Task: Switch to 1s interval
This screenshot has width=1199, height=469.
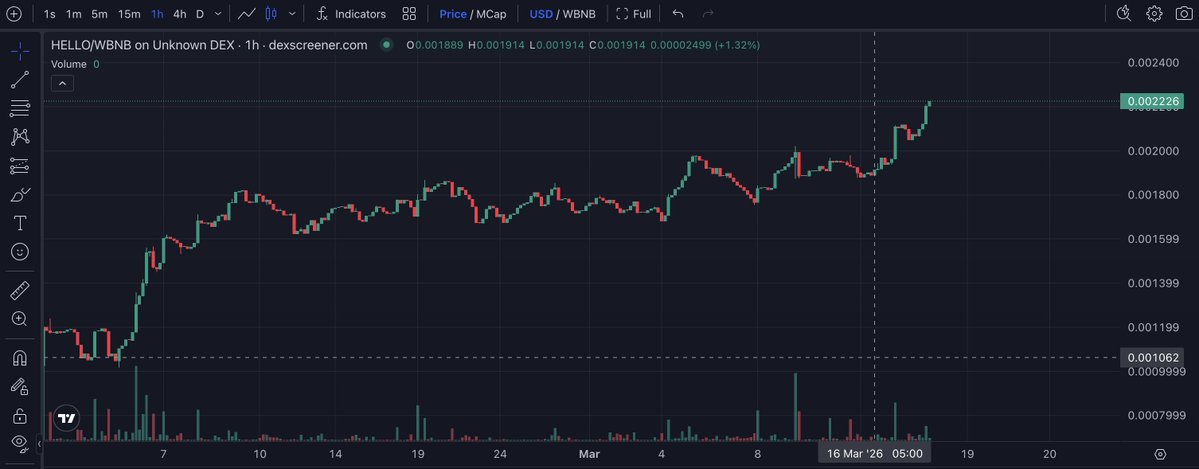Action: (x=50, y=14)
